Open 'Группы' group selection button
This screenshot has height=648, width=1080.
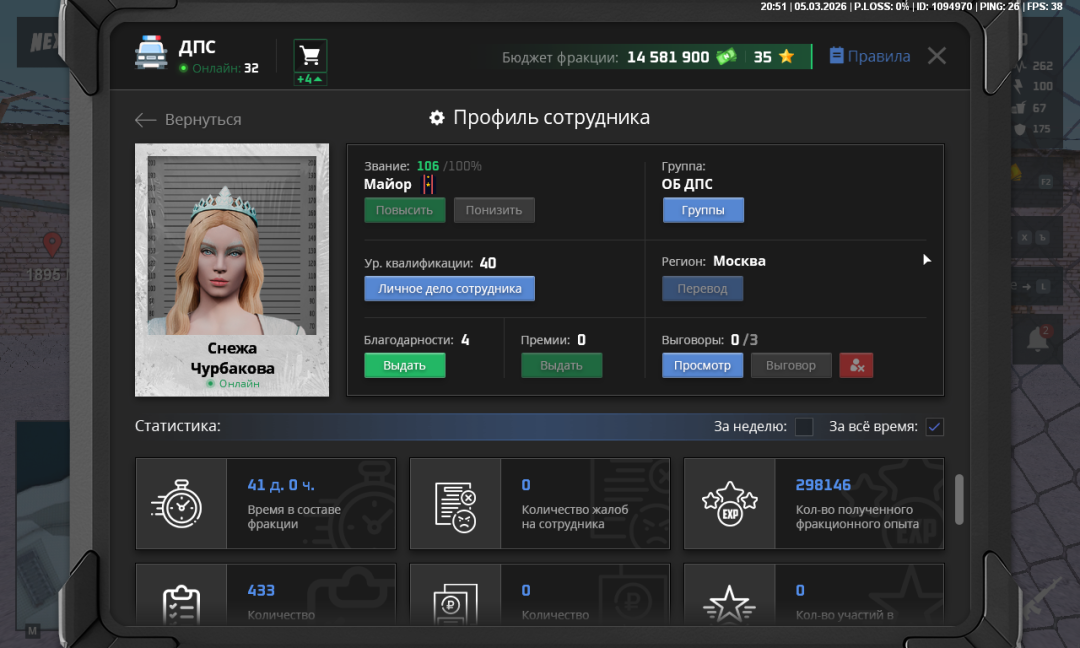(702, 210)
